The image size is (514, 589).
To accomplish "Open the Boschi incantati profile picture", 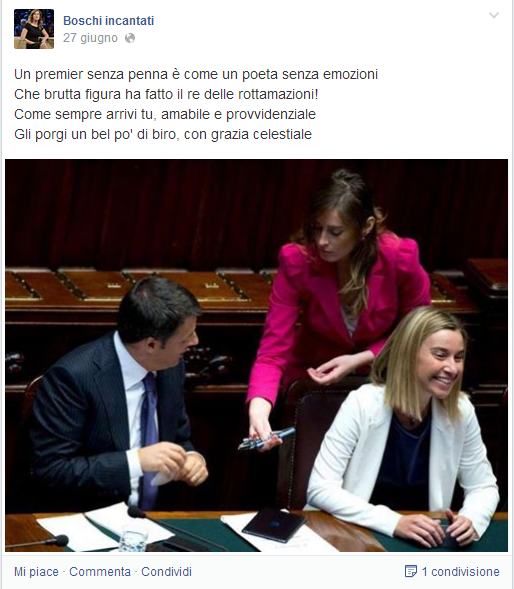I will 34,29.
